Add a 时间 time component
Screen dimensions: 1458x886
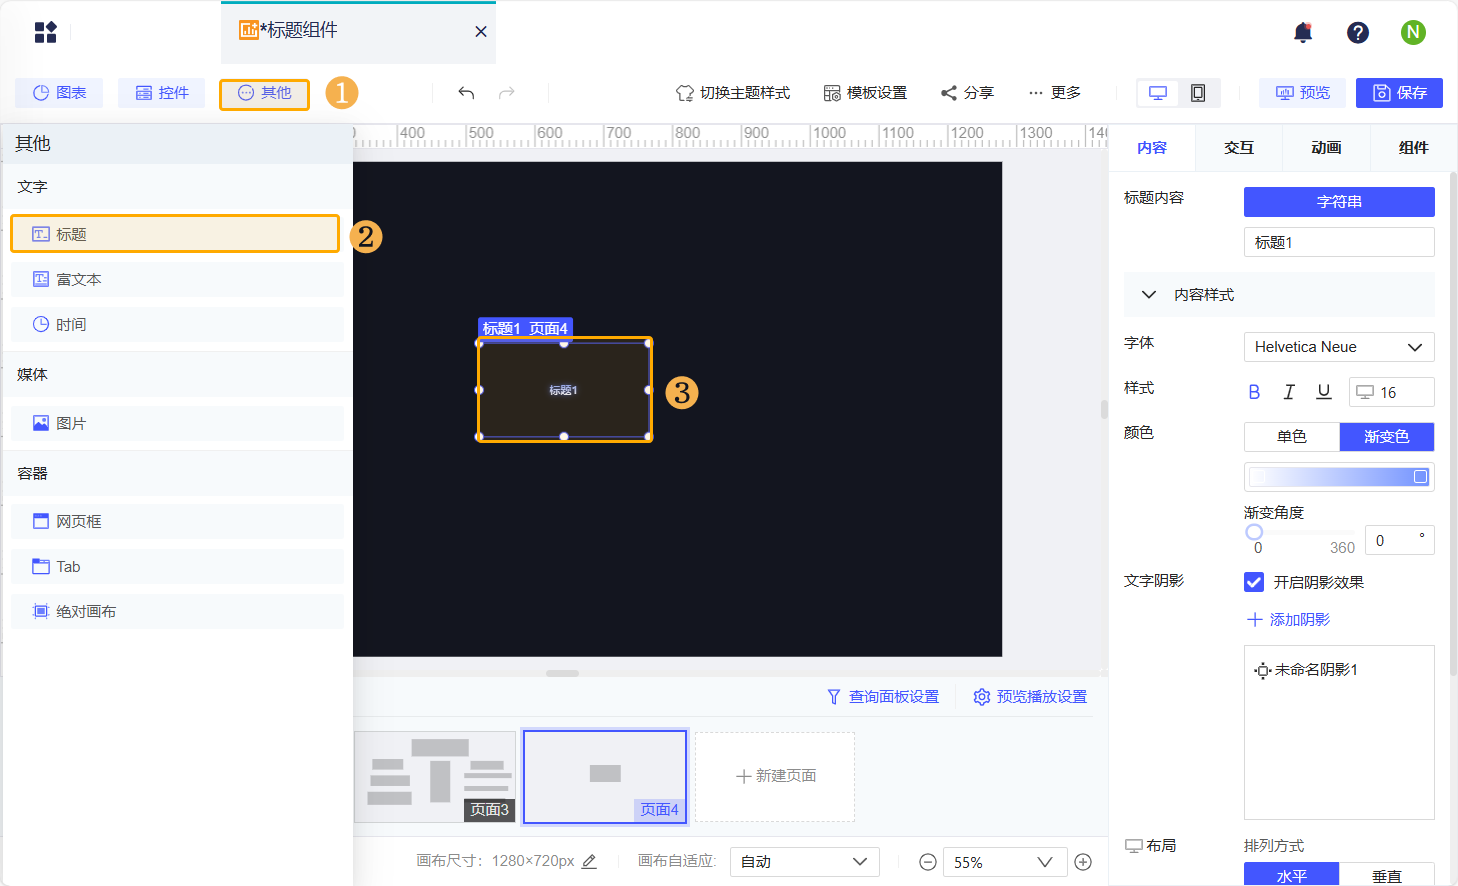pyautogui.click(x=177, y=324)
